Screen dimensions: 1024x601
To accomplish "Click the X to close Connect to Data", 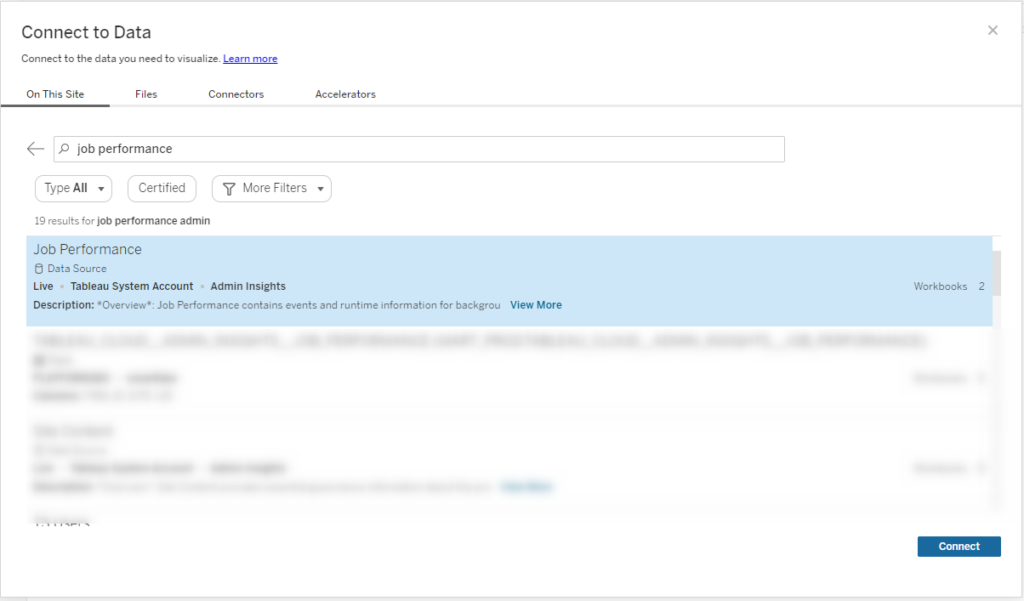I will tap(992, 30).
